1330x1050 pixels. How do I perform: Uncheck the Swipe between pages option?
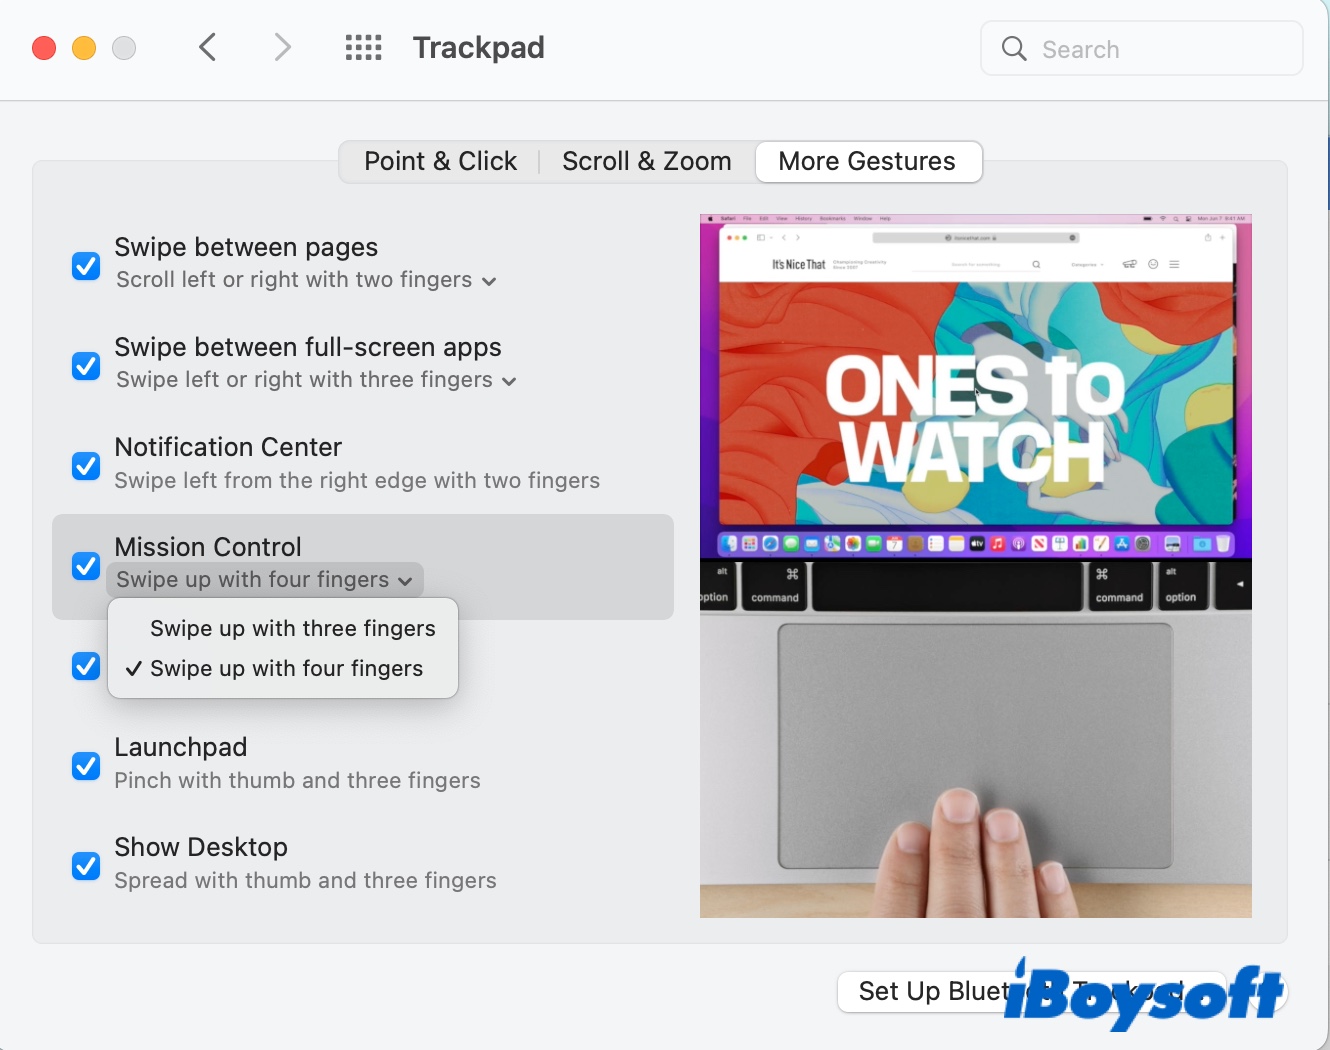85,266
